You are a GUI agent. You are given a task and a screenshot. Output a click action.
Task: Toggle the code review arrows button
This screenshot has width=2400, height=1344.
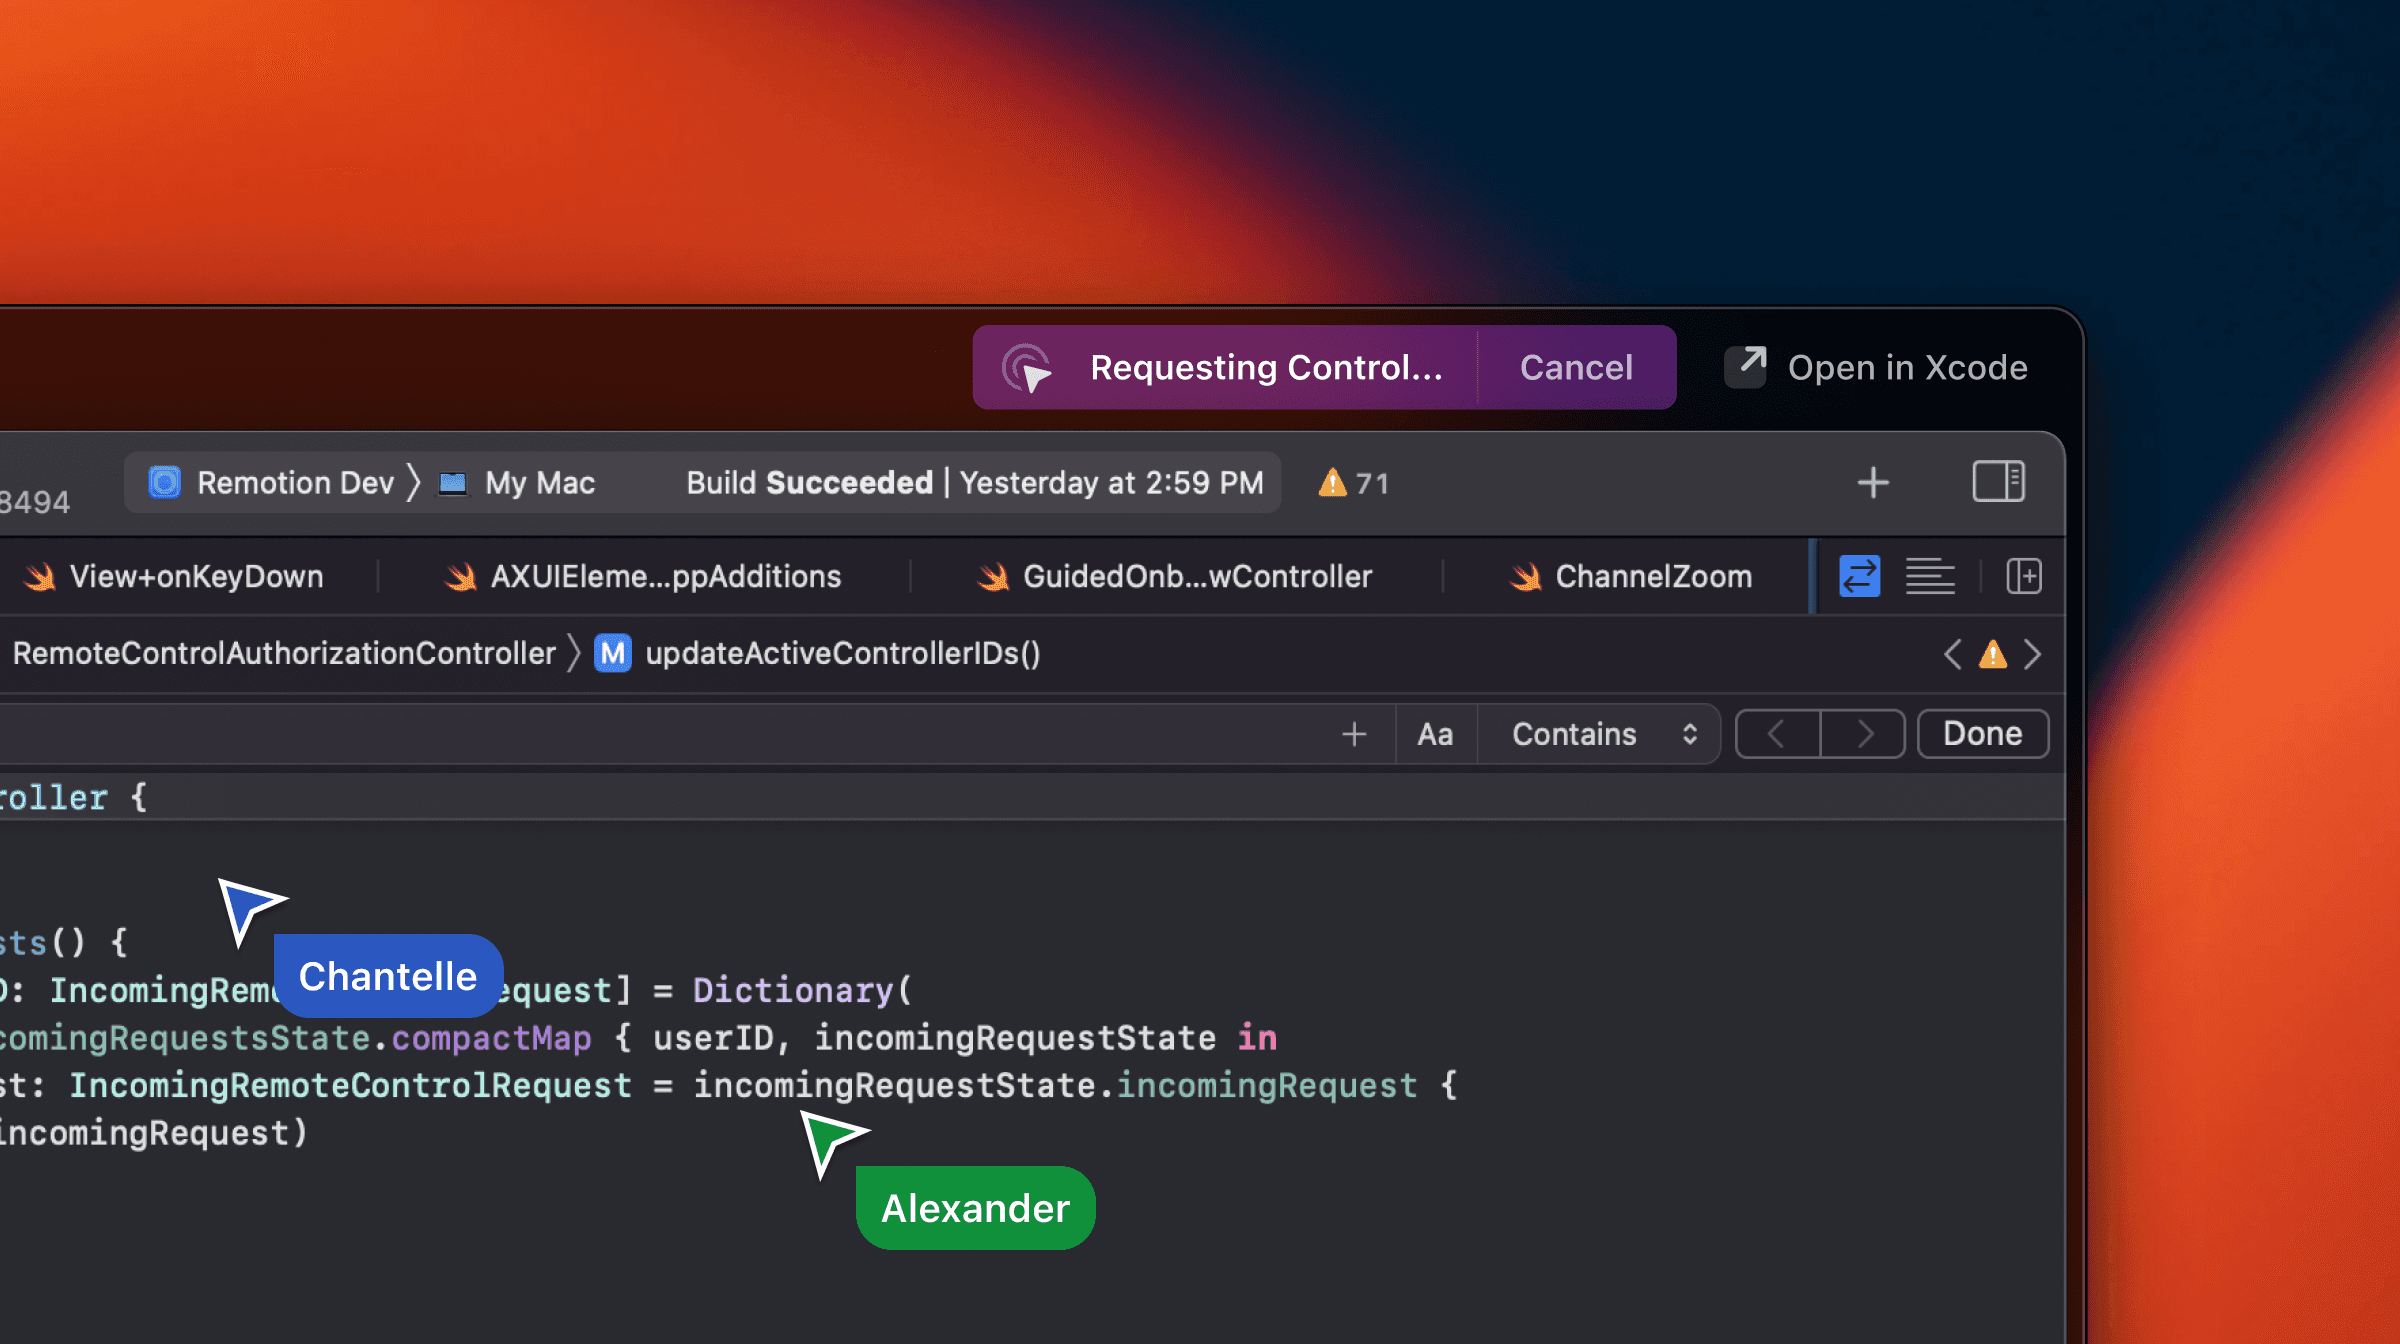1859,577
